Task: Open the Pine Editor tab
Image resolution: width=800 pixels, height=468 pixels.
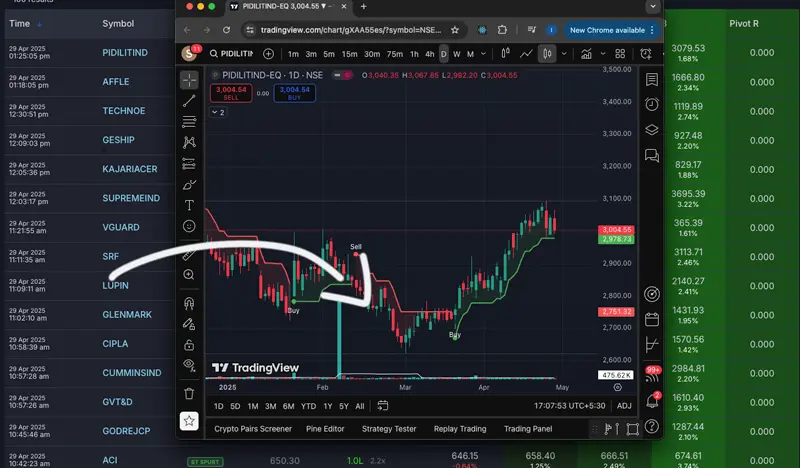Action: point(325,429)
